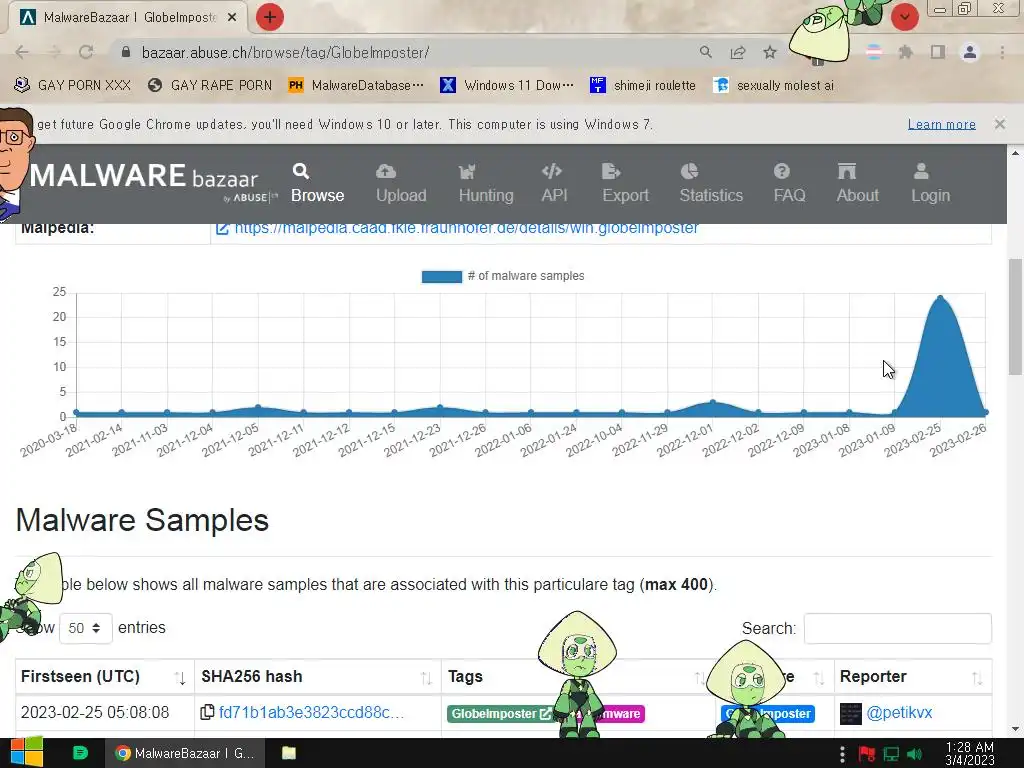The height and width of the screenshot is (768, 1024).
Task: Open the shimeji roulette bookmark
Action: pos(643,85)
